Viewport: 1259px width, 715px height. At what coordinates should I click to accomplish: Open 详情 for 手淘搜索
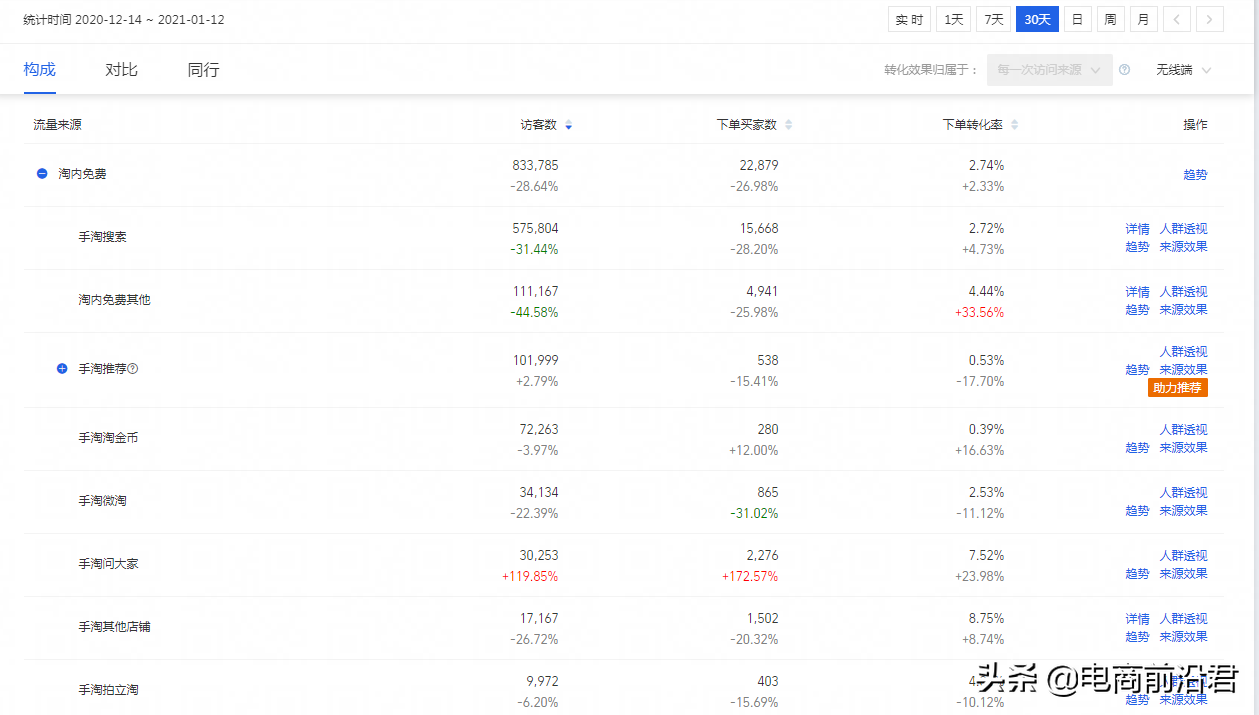point(1137,228)
